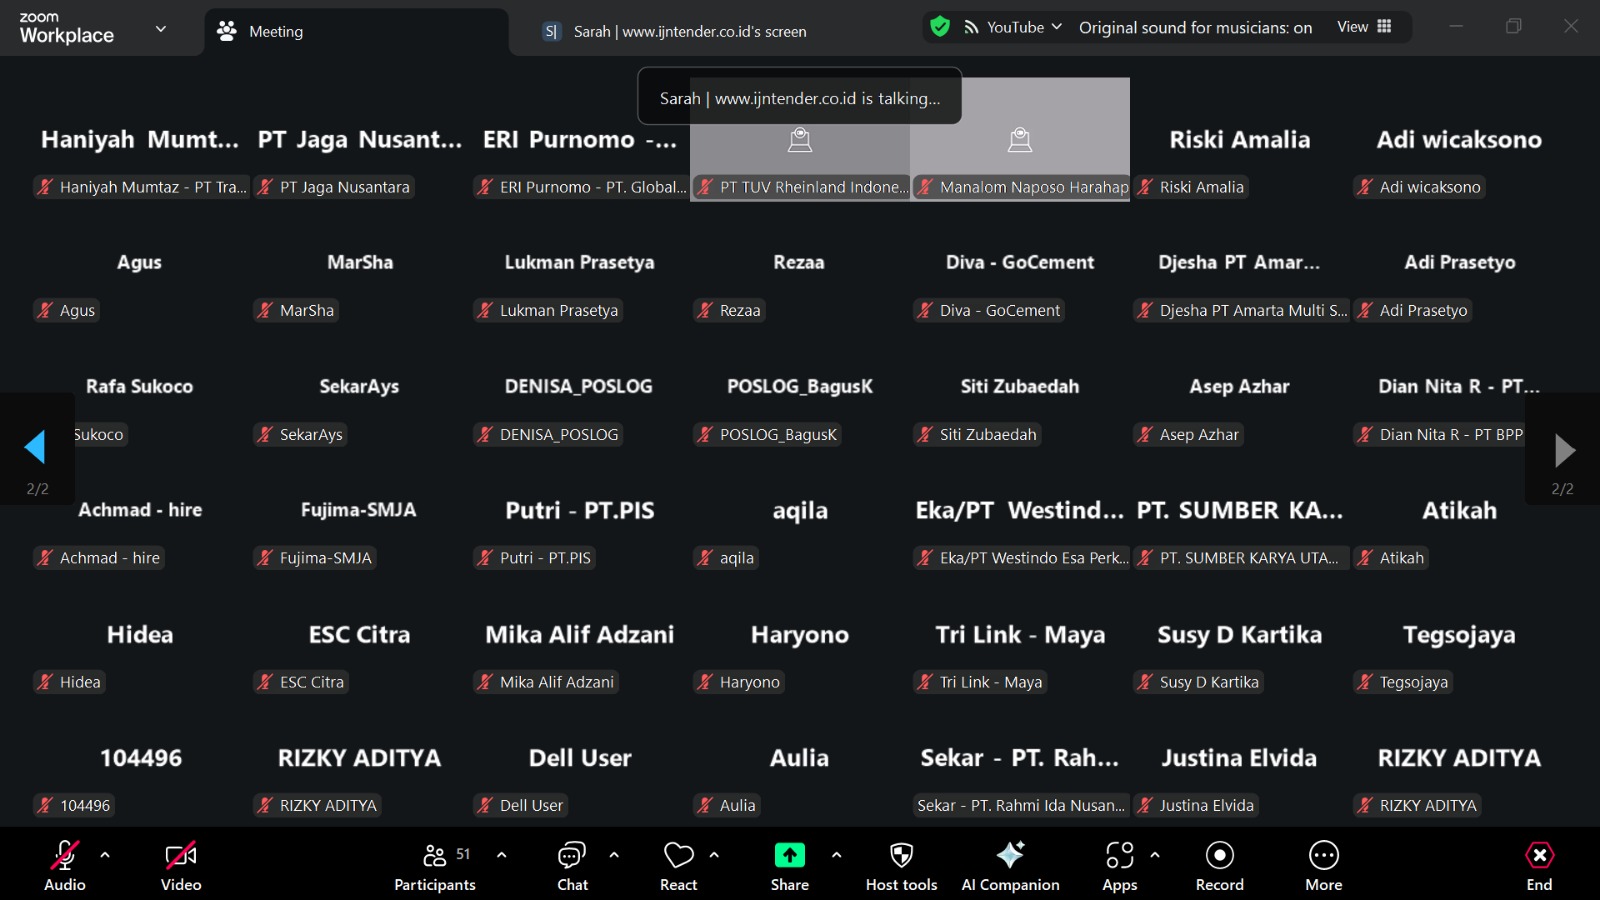Unmute microphone using Audio button
This screenshot has width=1600, height=900.
click(65, 866)
